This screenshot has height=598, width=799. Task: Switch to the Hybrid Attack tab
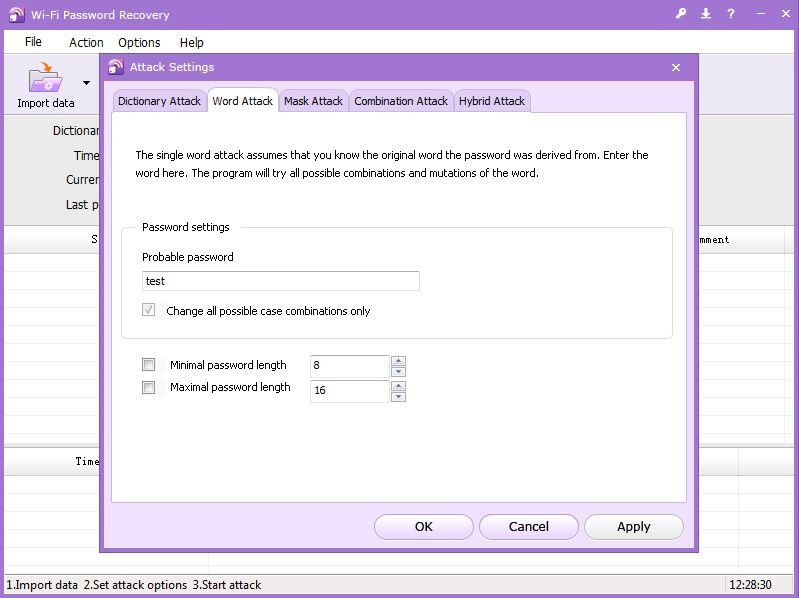[492, 101]
